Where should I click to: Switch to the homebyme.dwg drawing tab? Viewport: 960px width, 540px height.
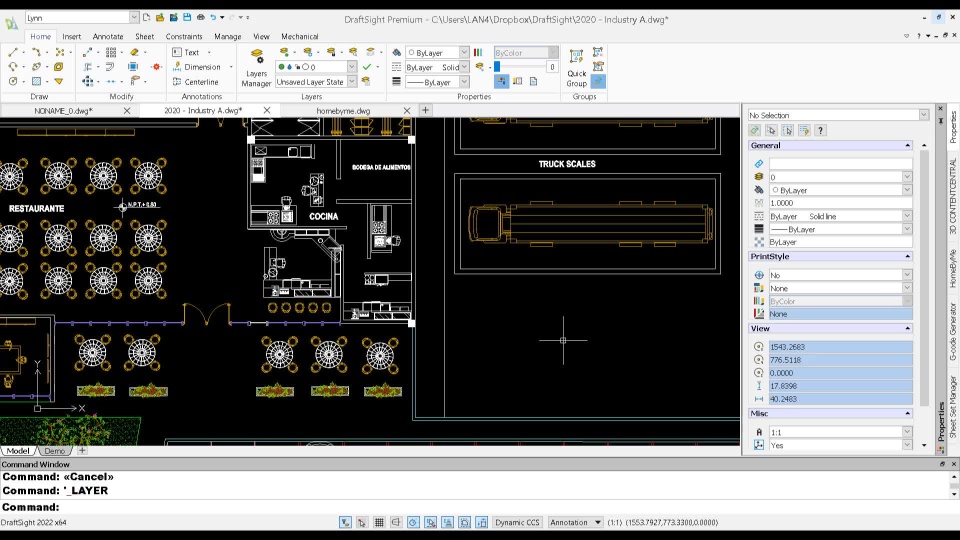point(343,111)
